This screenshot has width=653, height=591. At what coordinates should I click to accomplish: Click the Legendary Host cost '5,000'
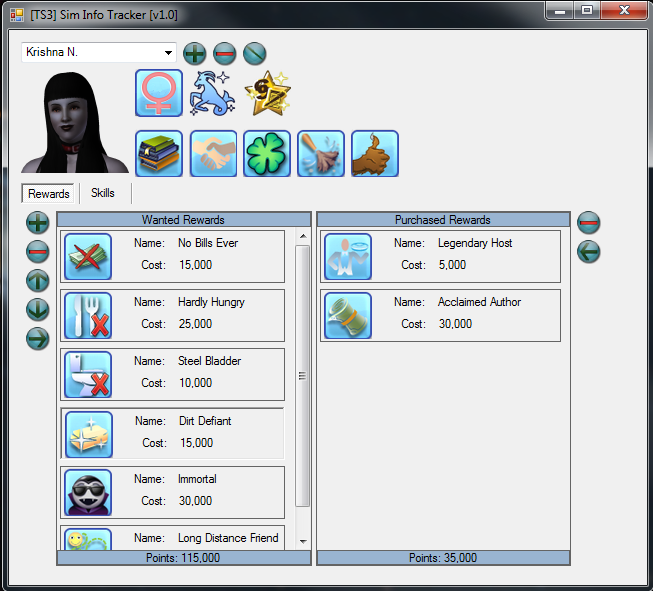(452, 265)
